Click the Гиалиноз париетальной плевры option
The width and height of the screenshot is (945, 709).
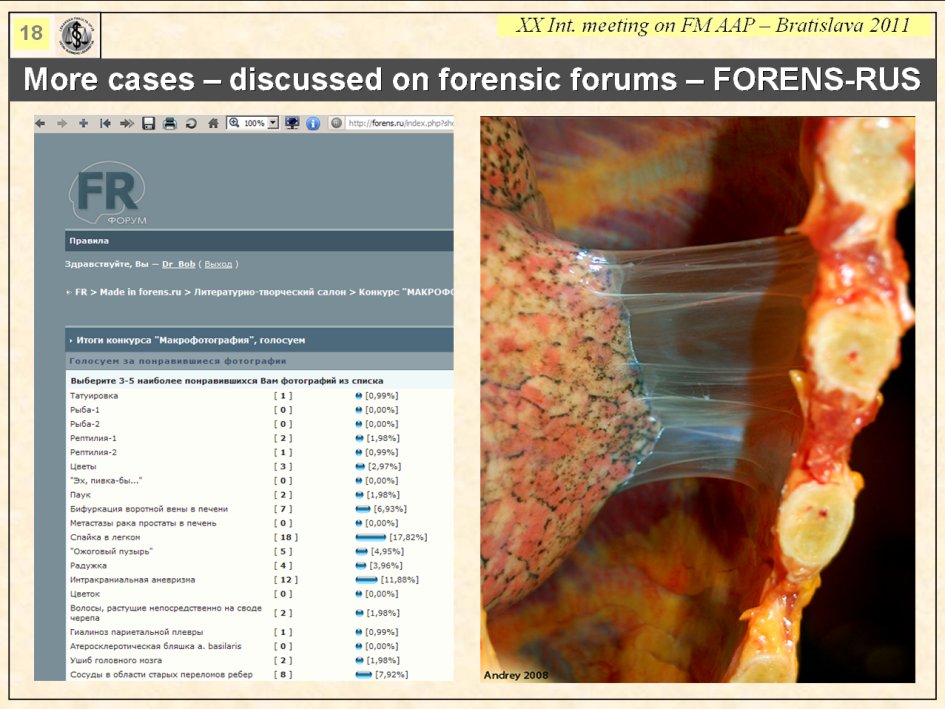(x=137, y=632)
